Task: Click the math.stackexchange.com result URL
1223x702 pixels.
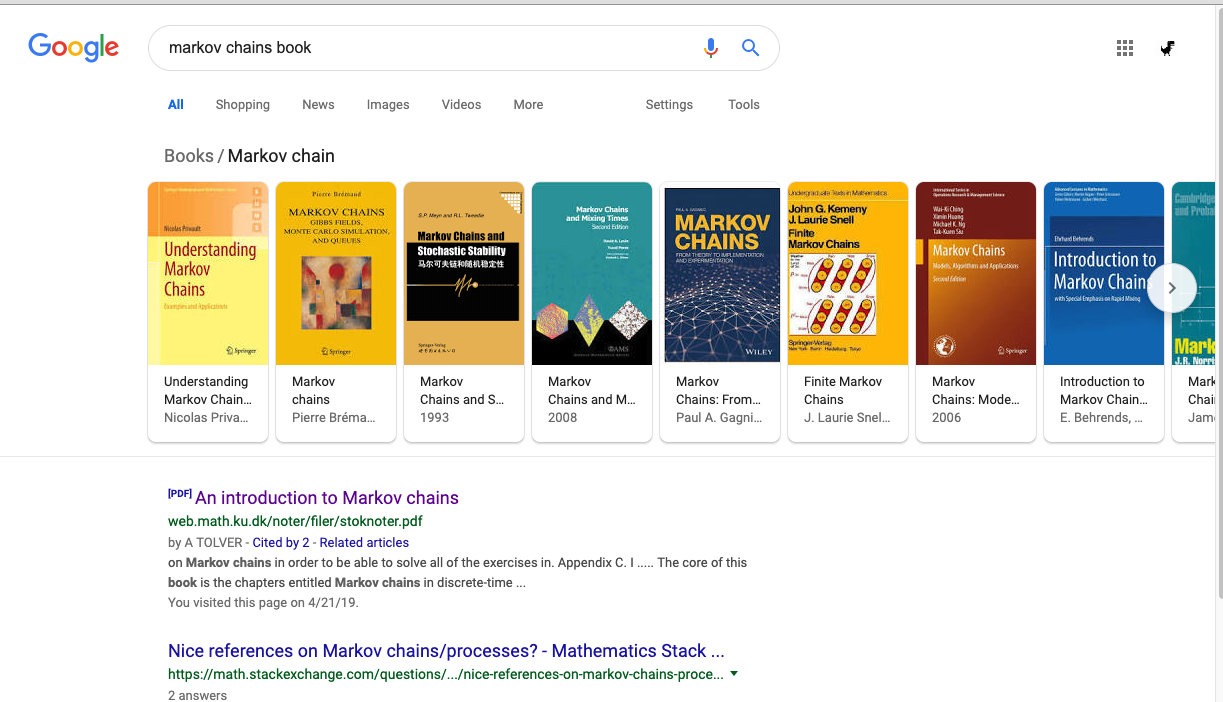Action: click(x=445, y=674)
